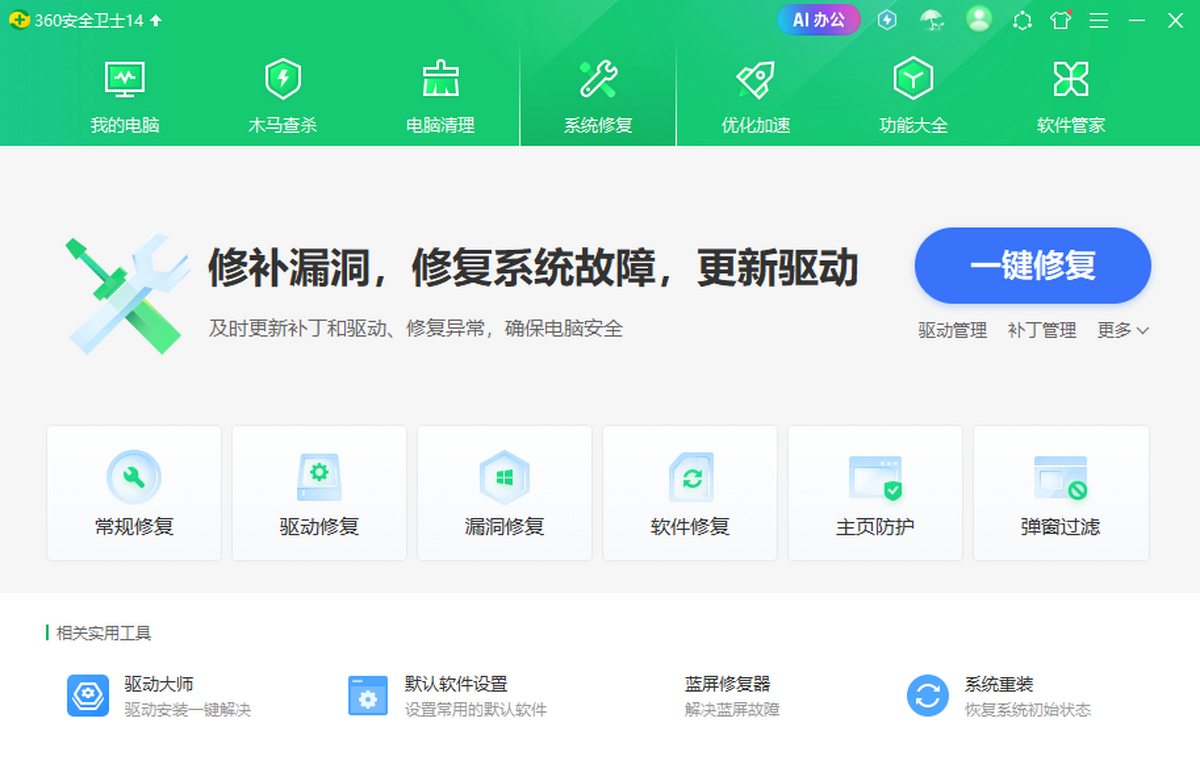Click the 常规修复 wrench tile
The height and width of the screenshot is (760, 1200).
[x=134, y=492]
